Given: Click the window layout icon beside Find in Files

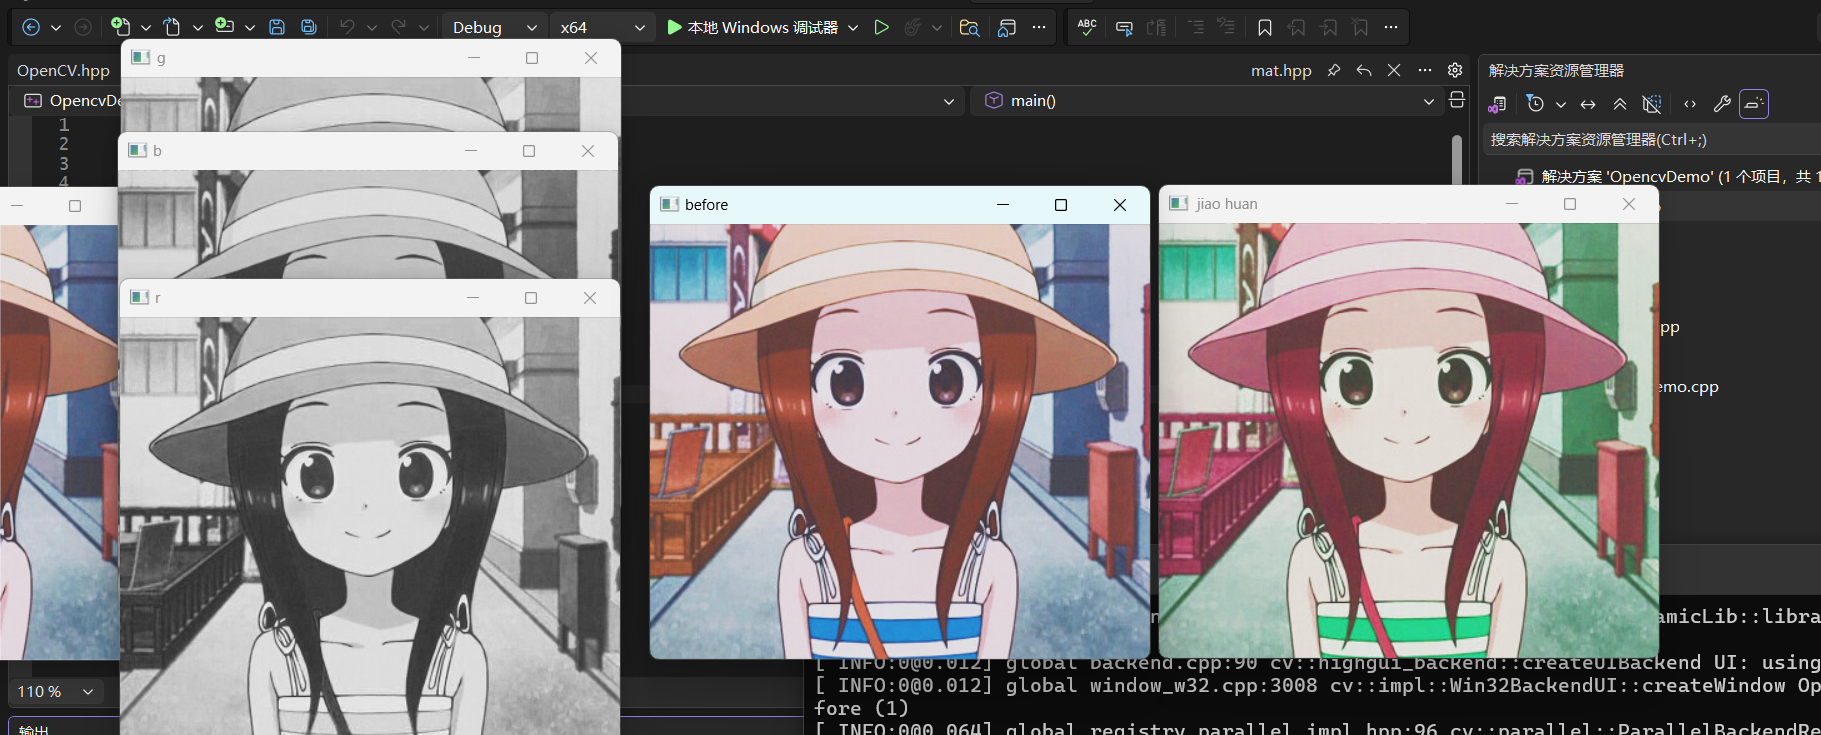Looking at the screenshot, I should 1007,27.
